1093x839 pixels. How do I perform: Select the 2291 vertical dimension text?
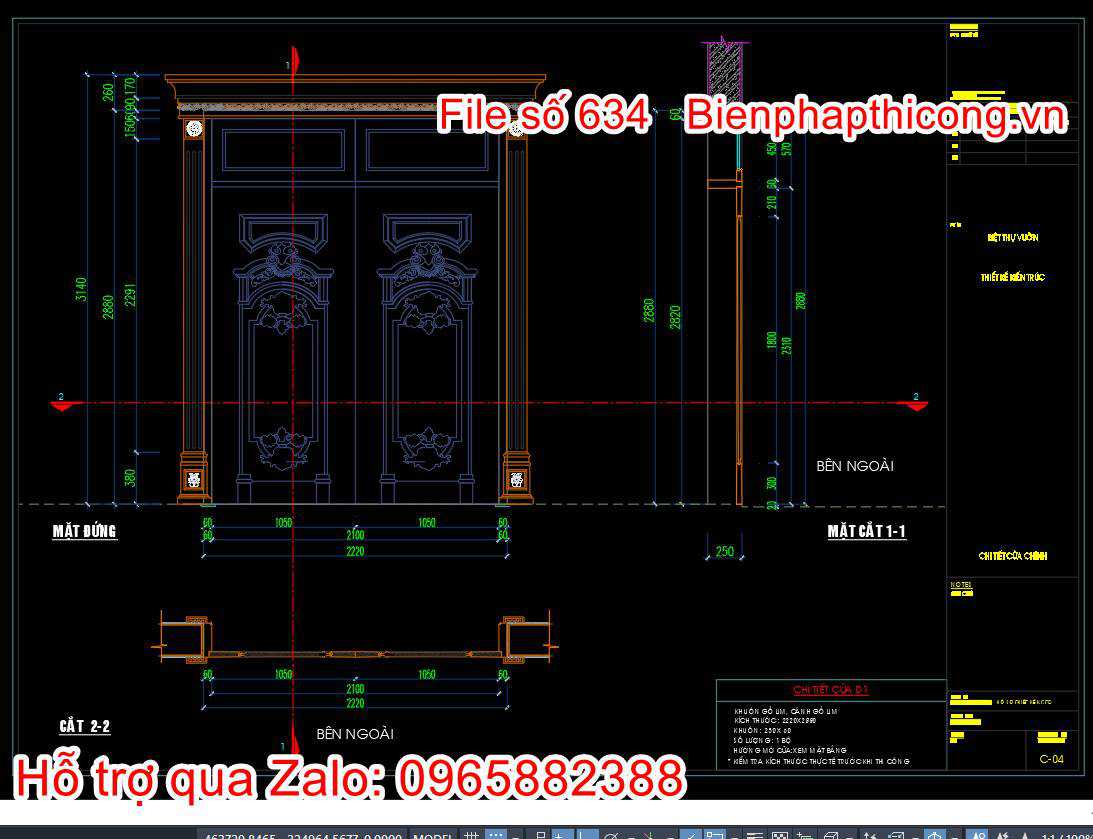130,294
